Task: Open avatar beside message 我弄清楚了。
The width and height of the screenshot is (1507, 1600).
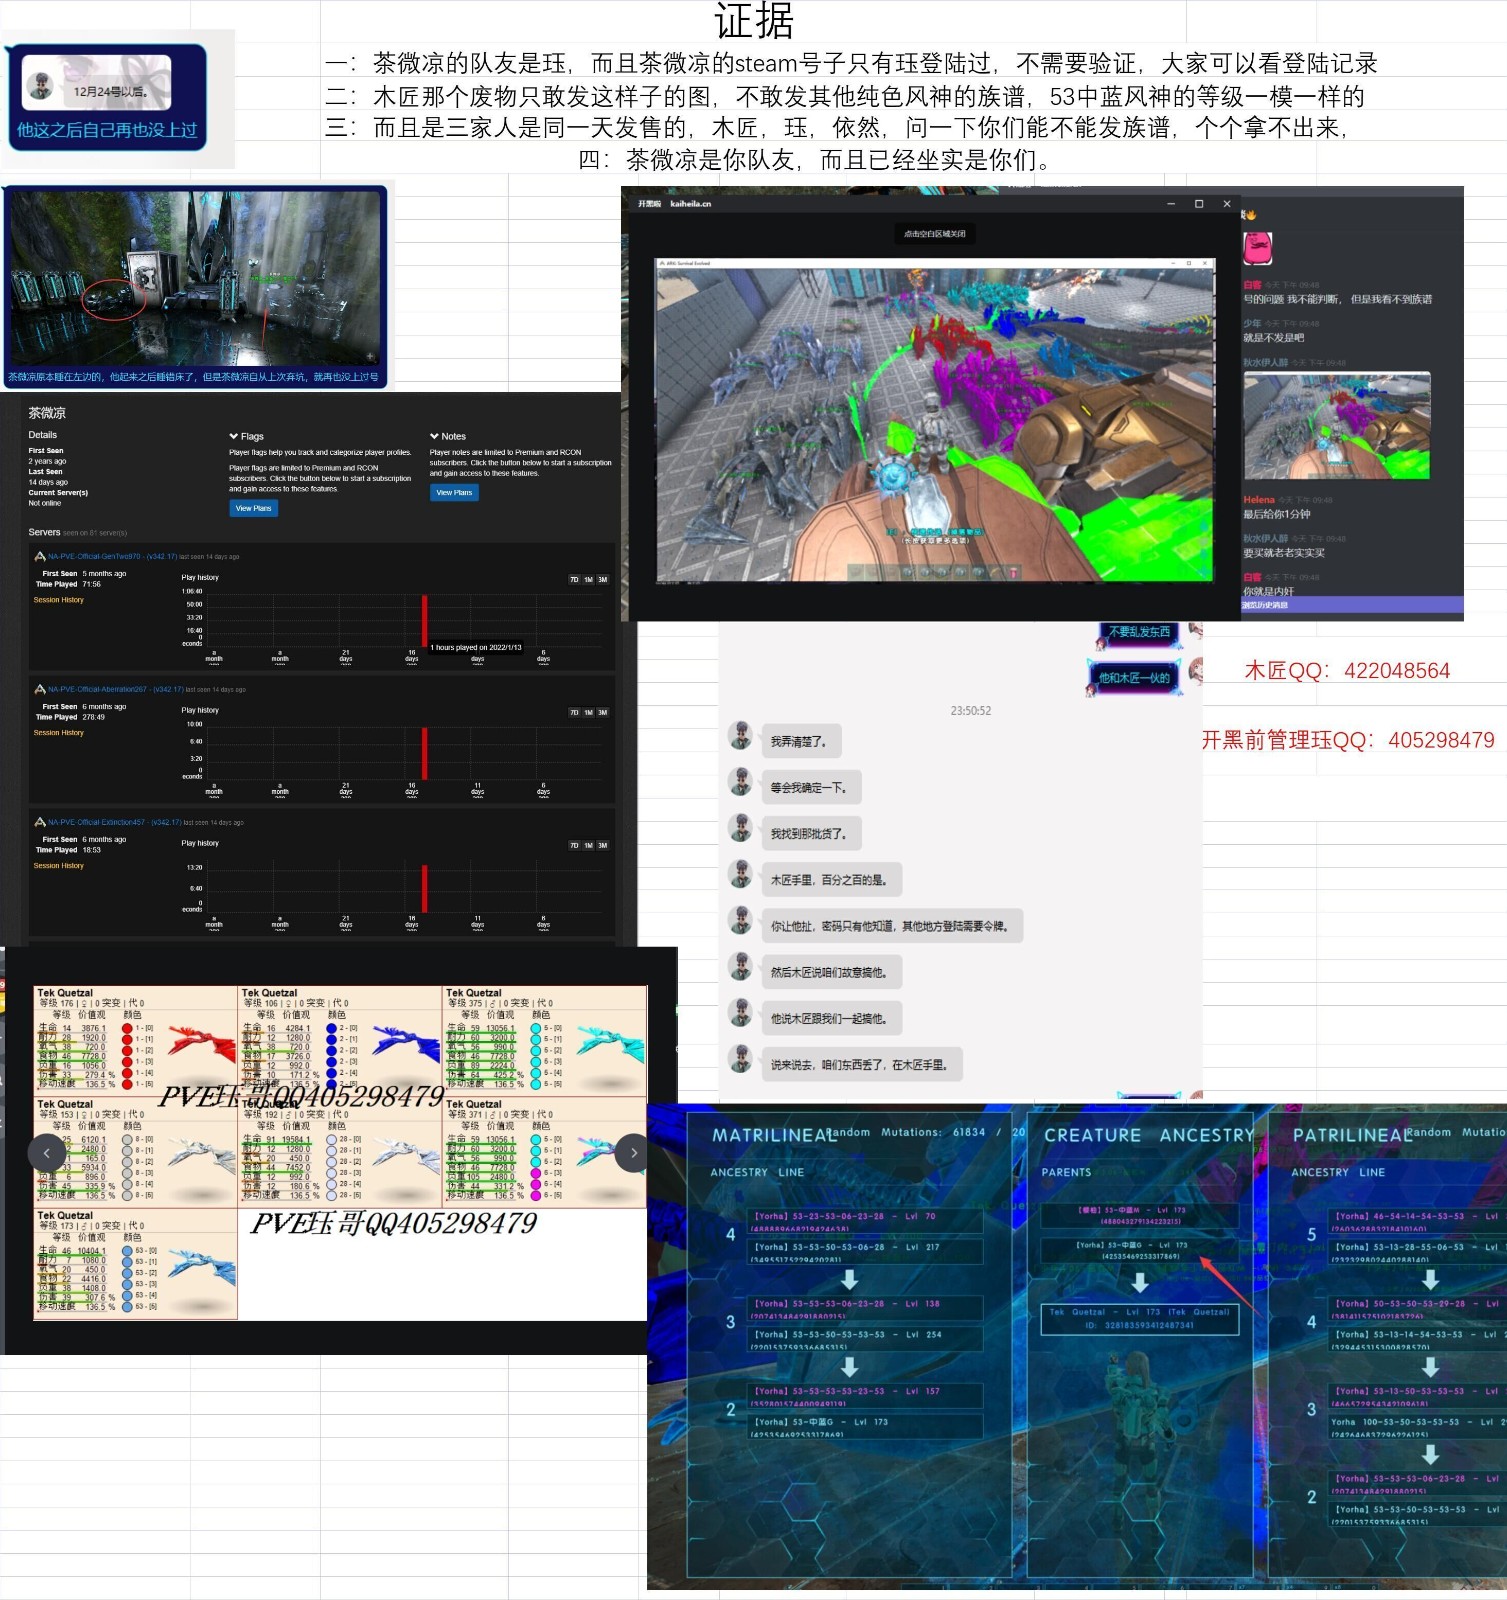Action: pyautogui.click(x=741, y=736)
